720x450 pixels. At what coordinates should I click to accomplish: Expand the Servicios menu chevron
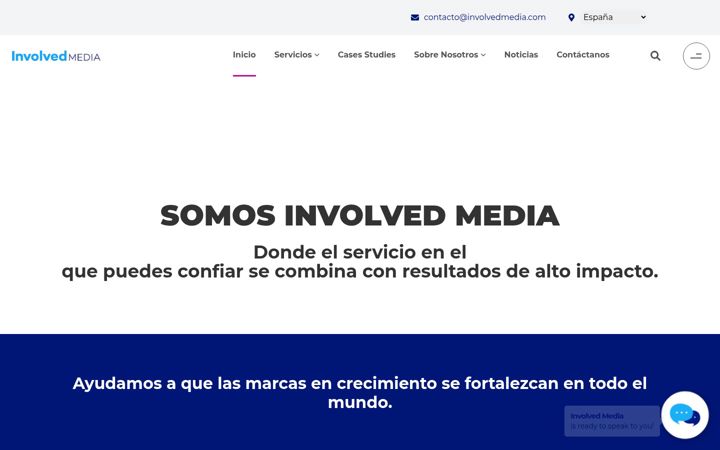pos(317,55)
